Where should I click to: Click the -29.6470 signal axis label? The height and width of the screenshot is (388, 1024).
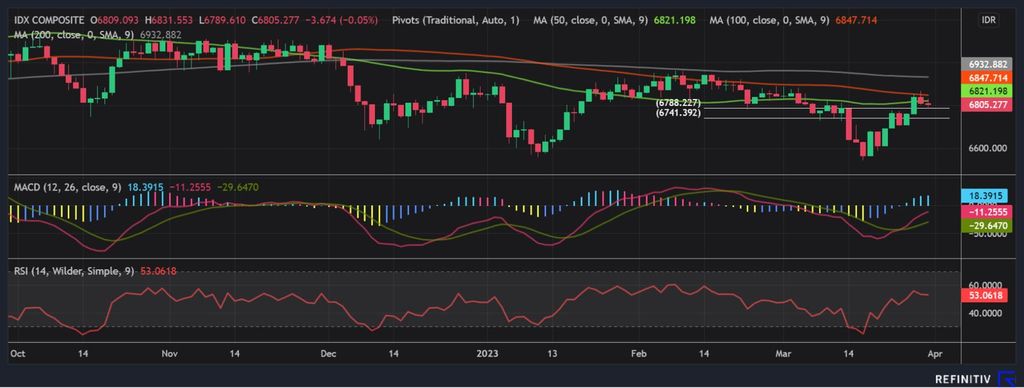tap(986, 226)
